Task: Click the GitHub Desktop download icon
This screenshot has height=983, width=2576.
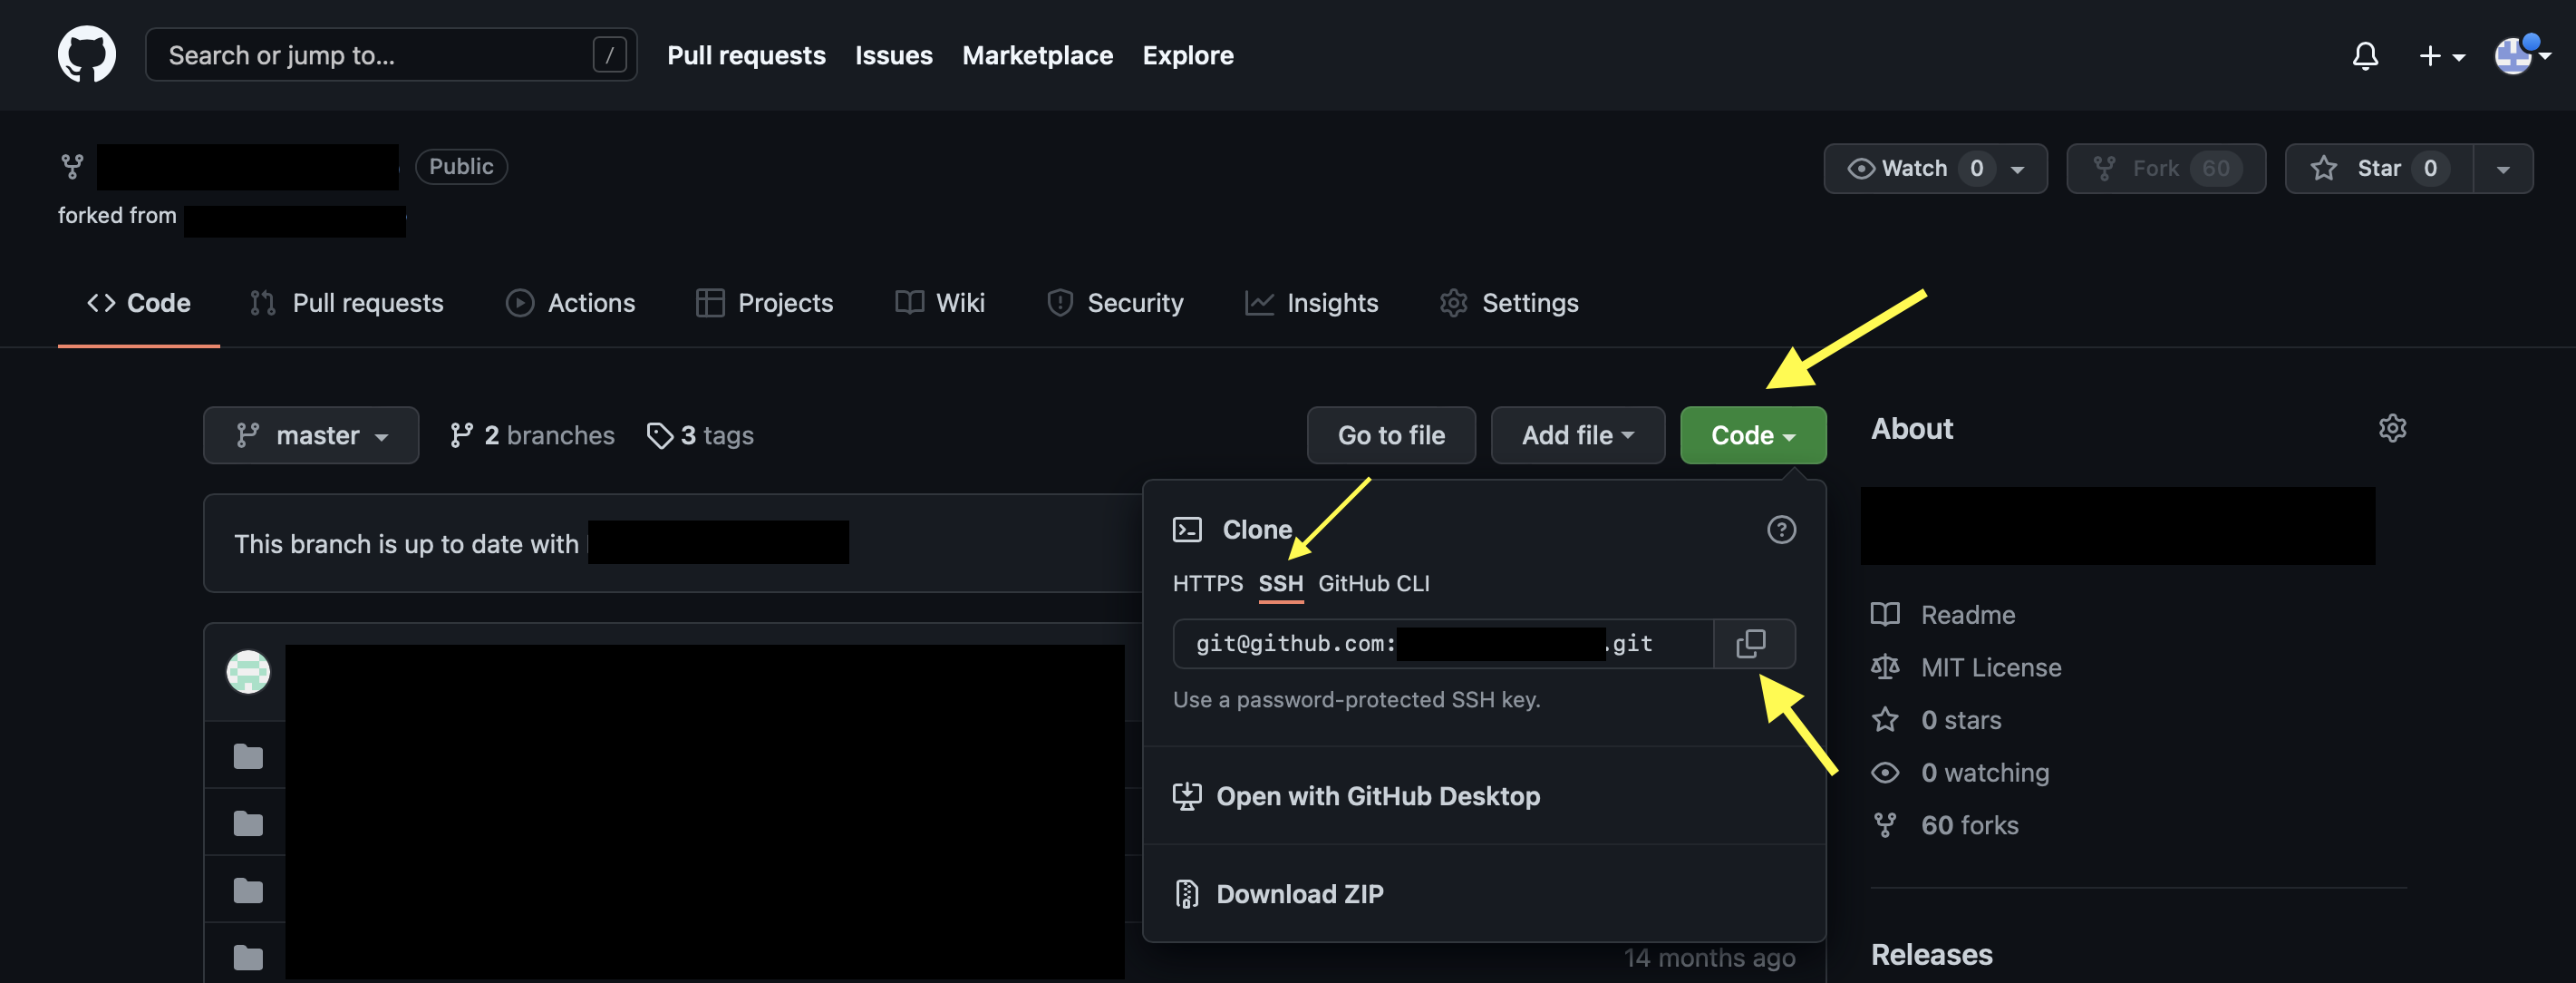Action: [x=1187, y=796]
